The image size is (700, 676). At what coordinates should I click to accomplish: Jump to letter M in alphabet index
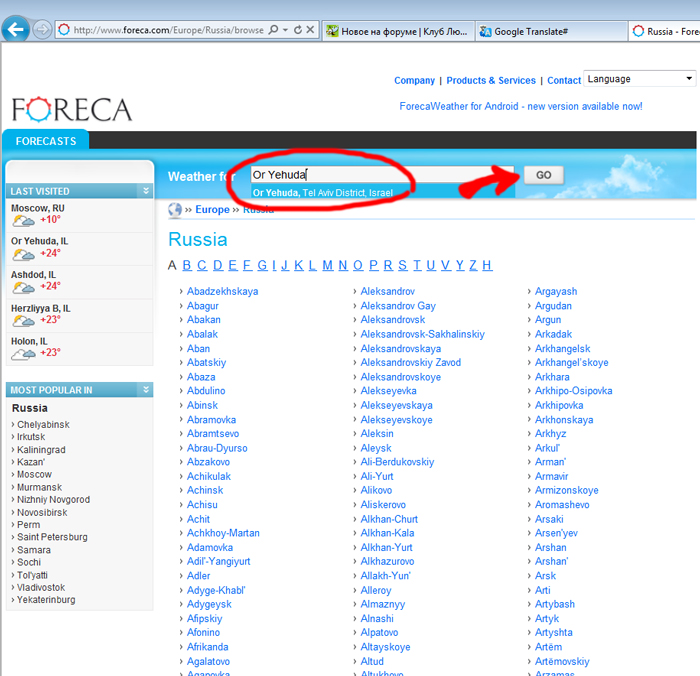(x=327, y=265)
